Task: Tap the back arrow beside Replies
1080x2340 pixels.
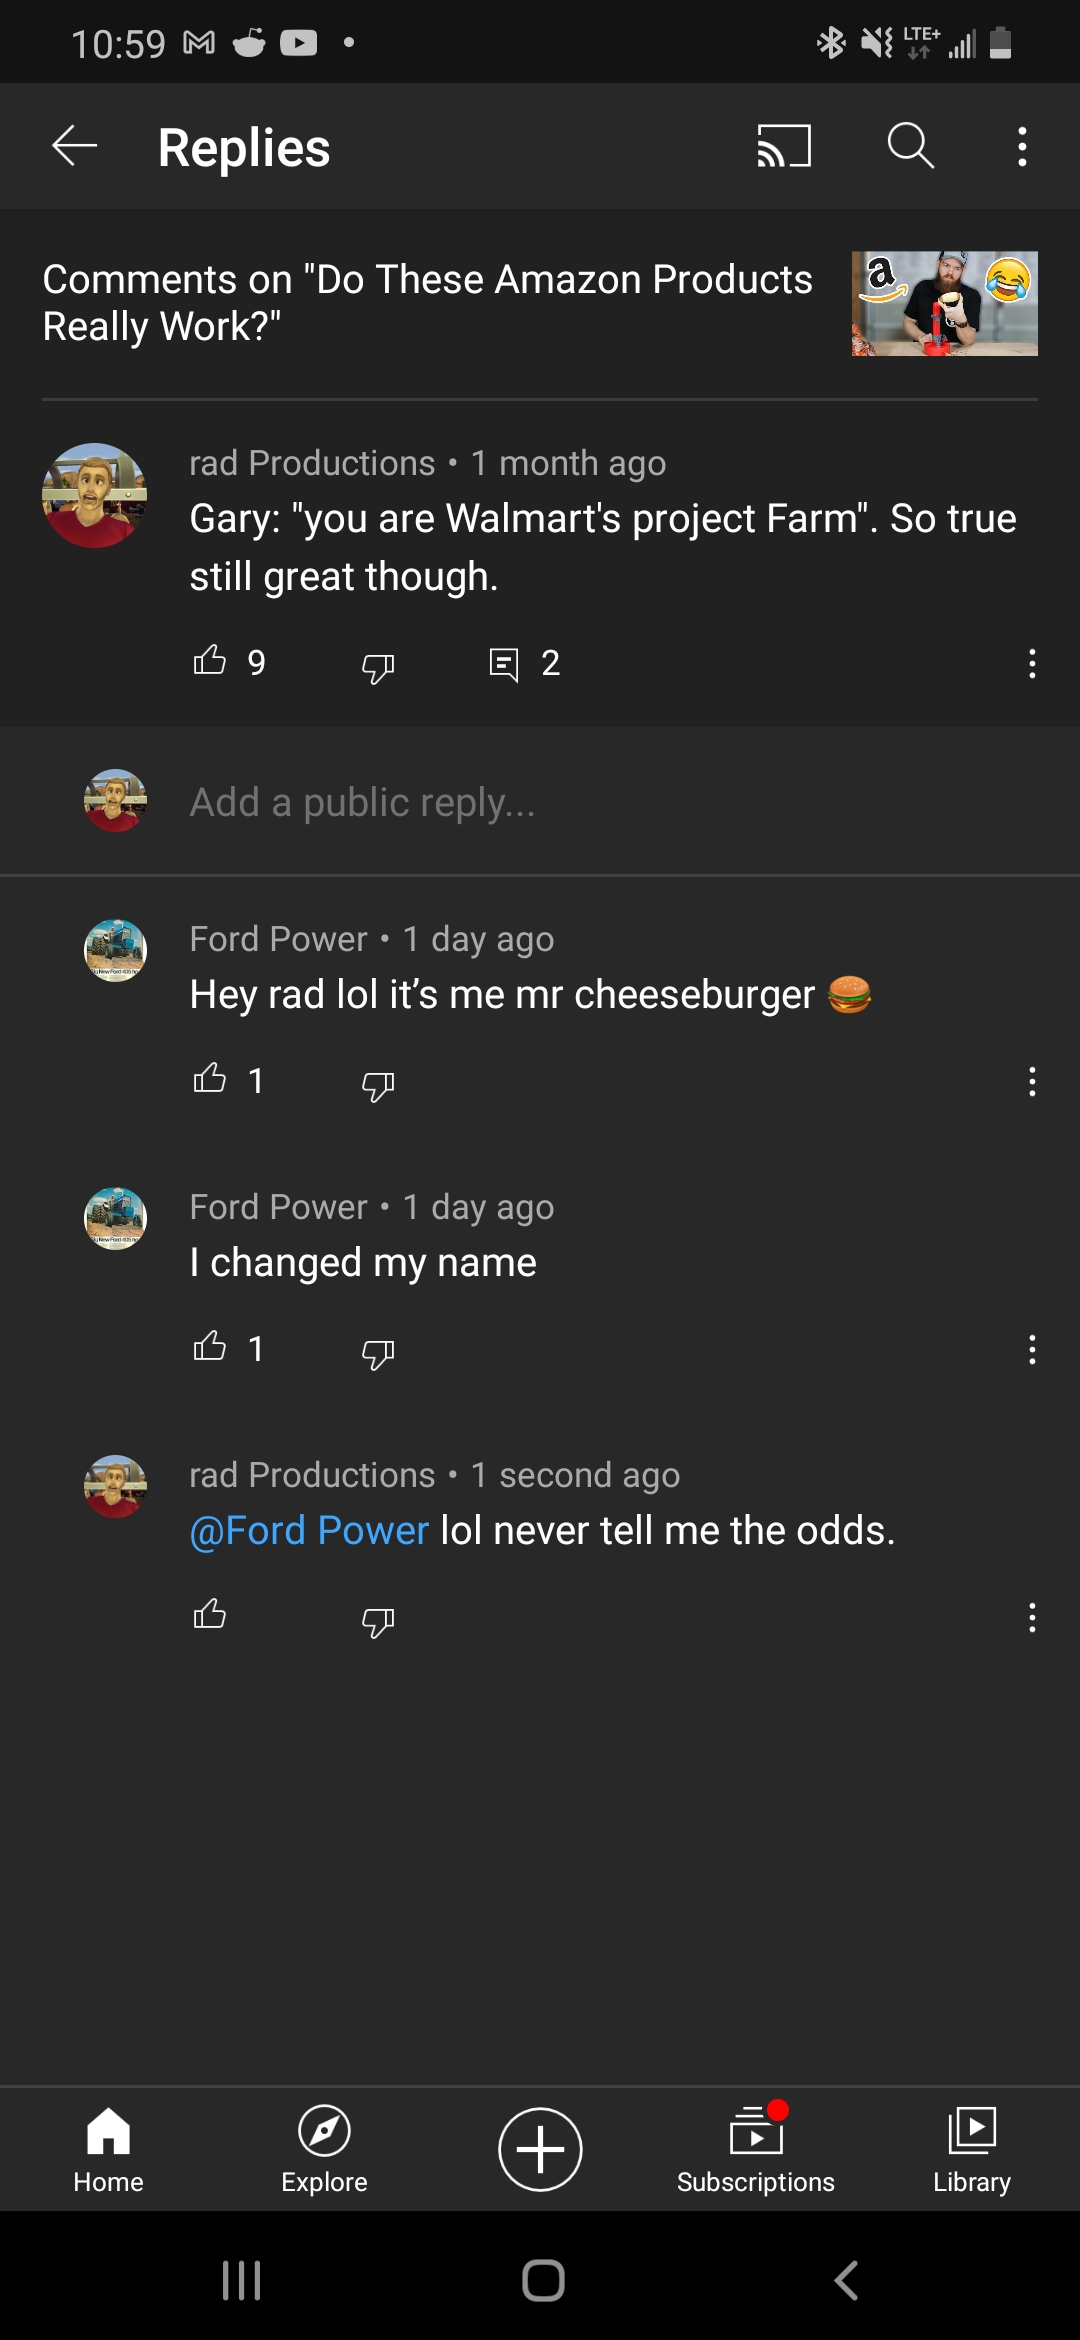Action: (x=75, y=147)
